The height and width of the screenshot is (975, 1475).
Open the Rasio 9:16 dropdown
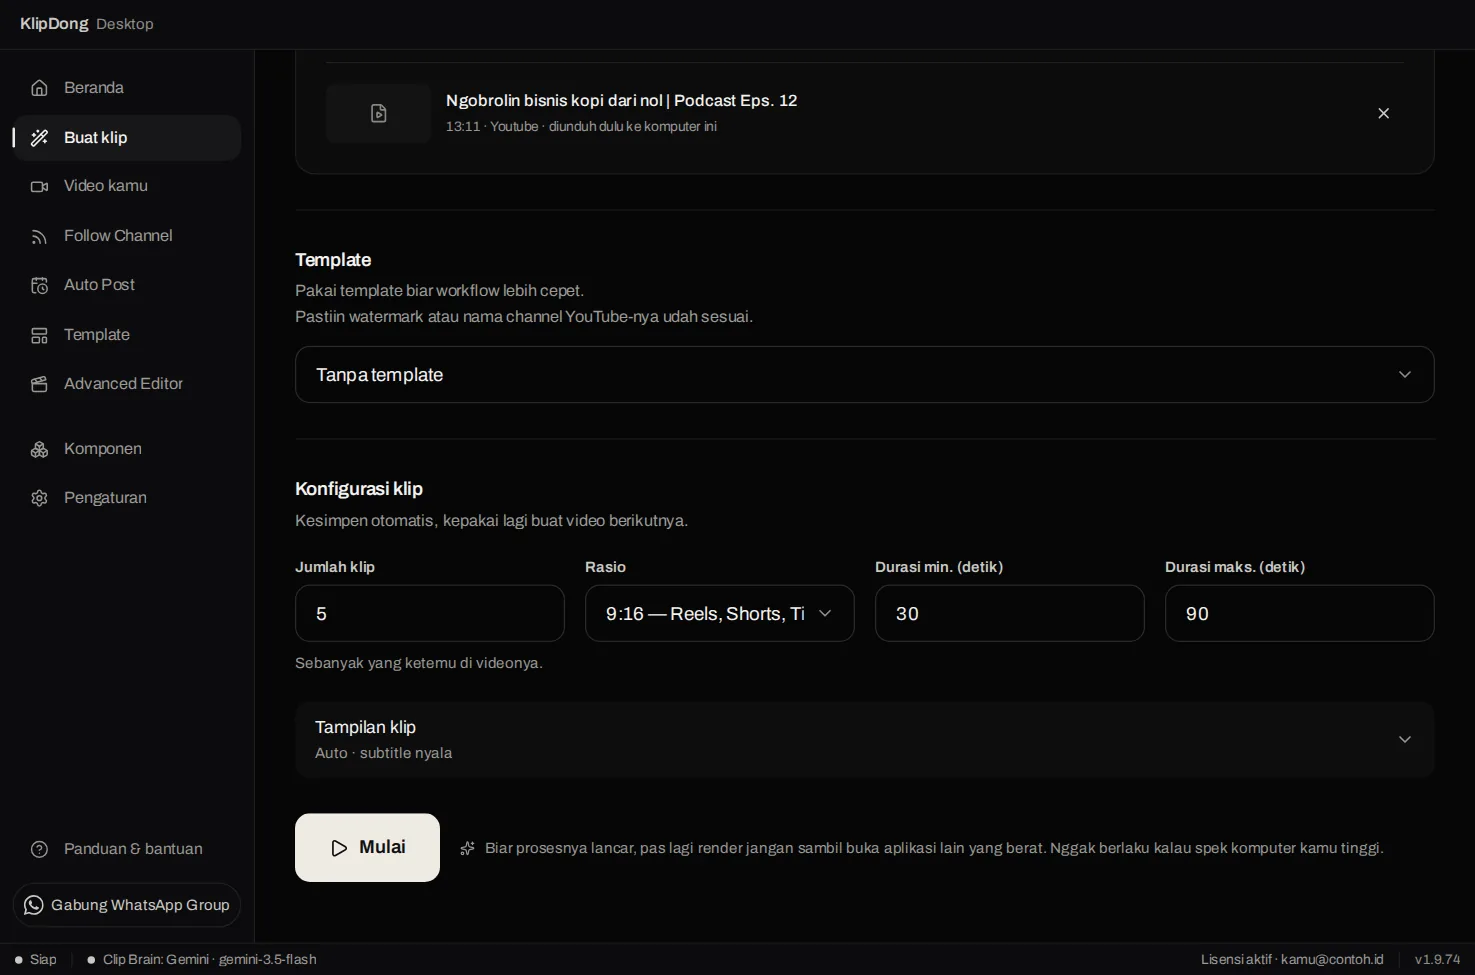click(x=720, y=613)
